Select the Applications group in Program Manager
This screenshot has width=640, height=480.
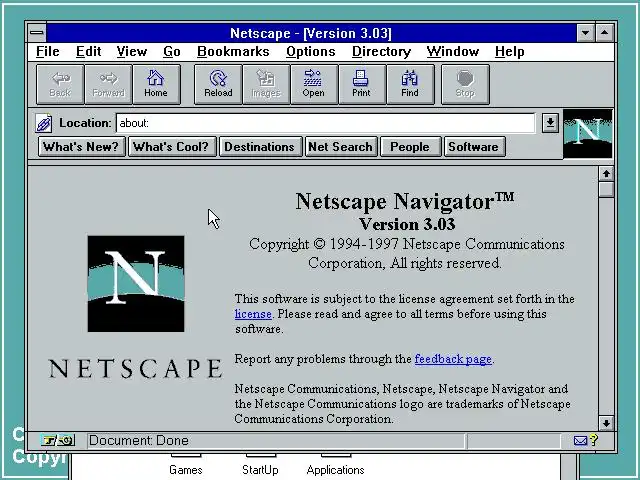336,470
